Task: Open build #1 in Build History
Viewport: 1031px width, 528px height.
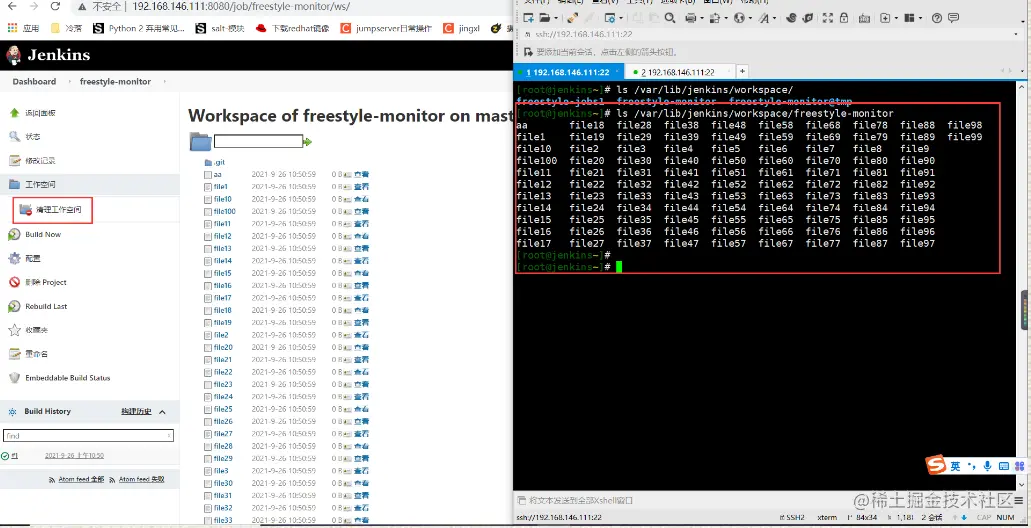Action: click(14, 456)
